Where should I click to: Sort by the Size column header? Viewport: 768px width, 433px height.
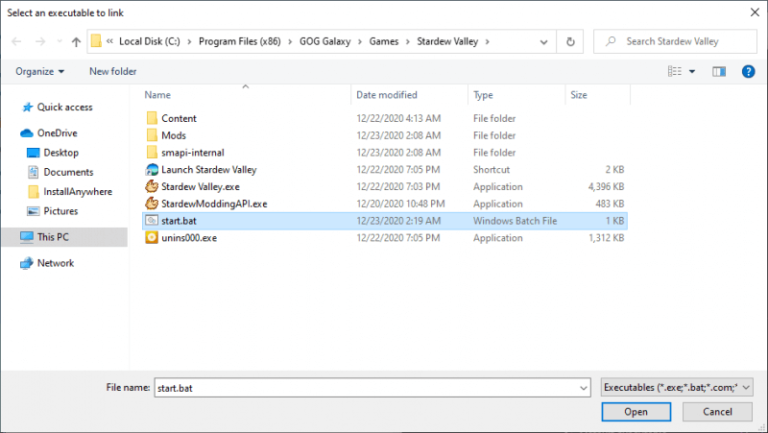[578, 95]
